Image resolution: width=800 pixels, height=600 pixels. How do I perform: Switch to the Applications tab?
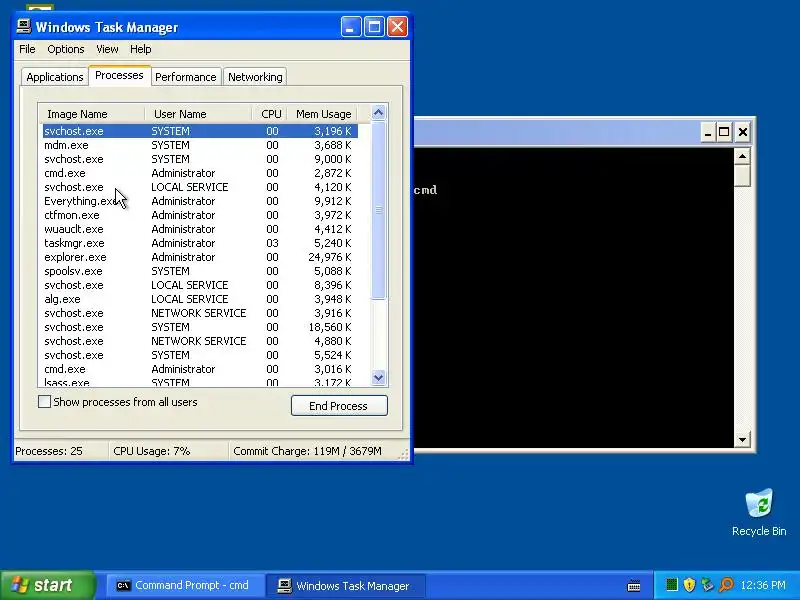tap(55, 77)
